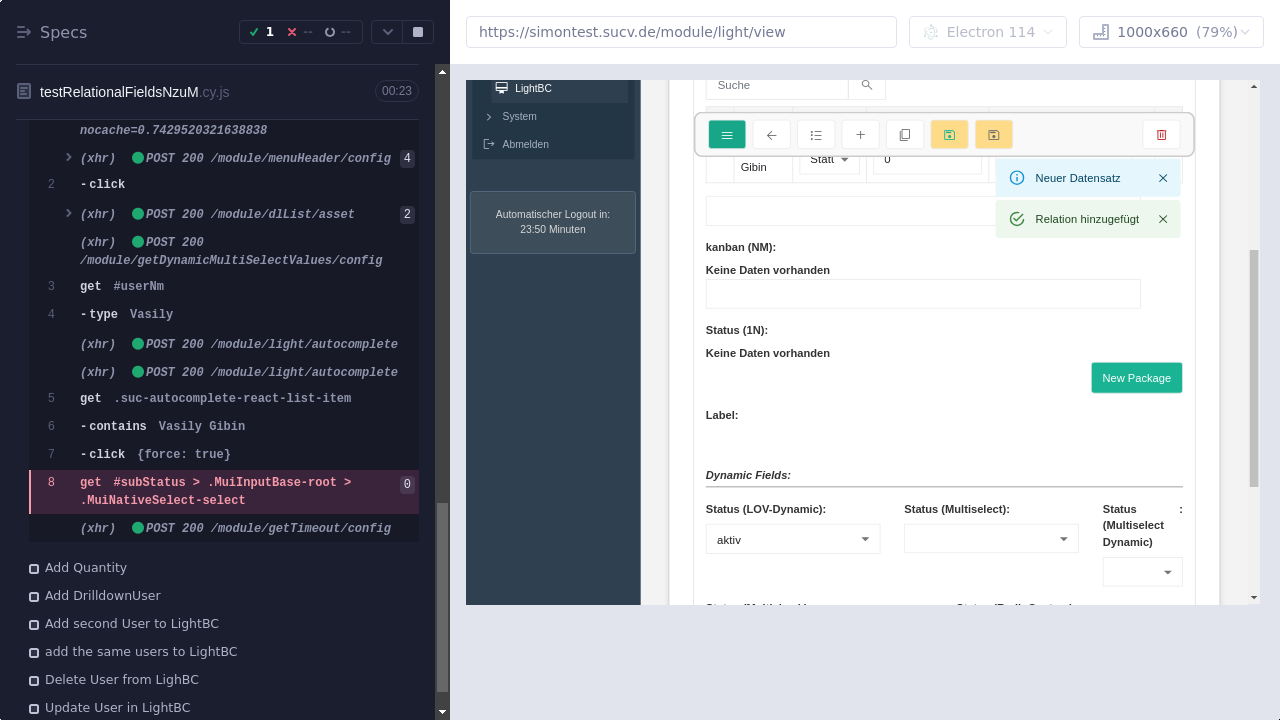The height and width of the screenshot is (720, 1280).
Task: Expand the menuHeader/config xhr log entry
Action: point(69,158)
